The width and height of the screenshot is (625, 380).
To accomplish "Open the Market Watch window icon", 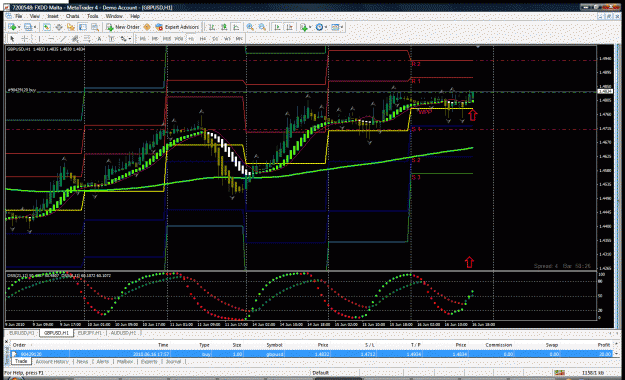I will [x=47, y=27].
